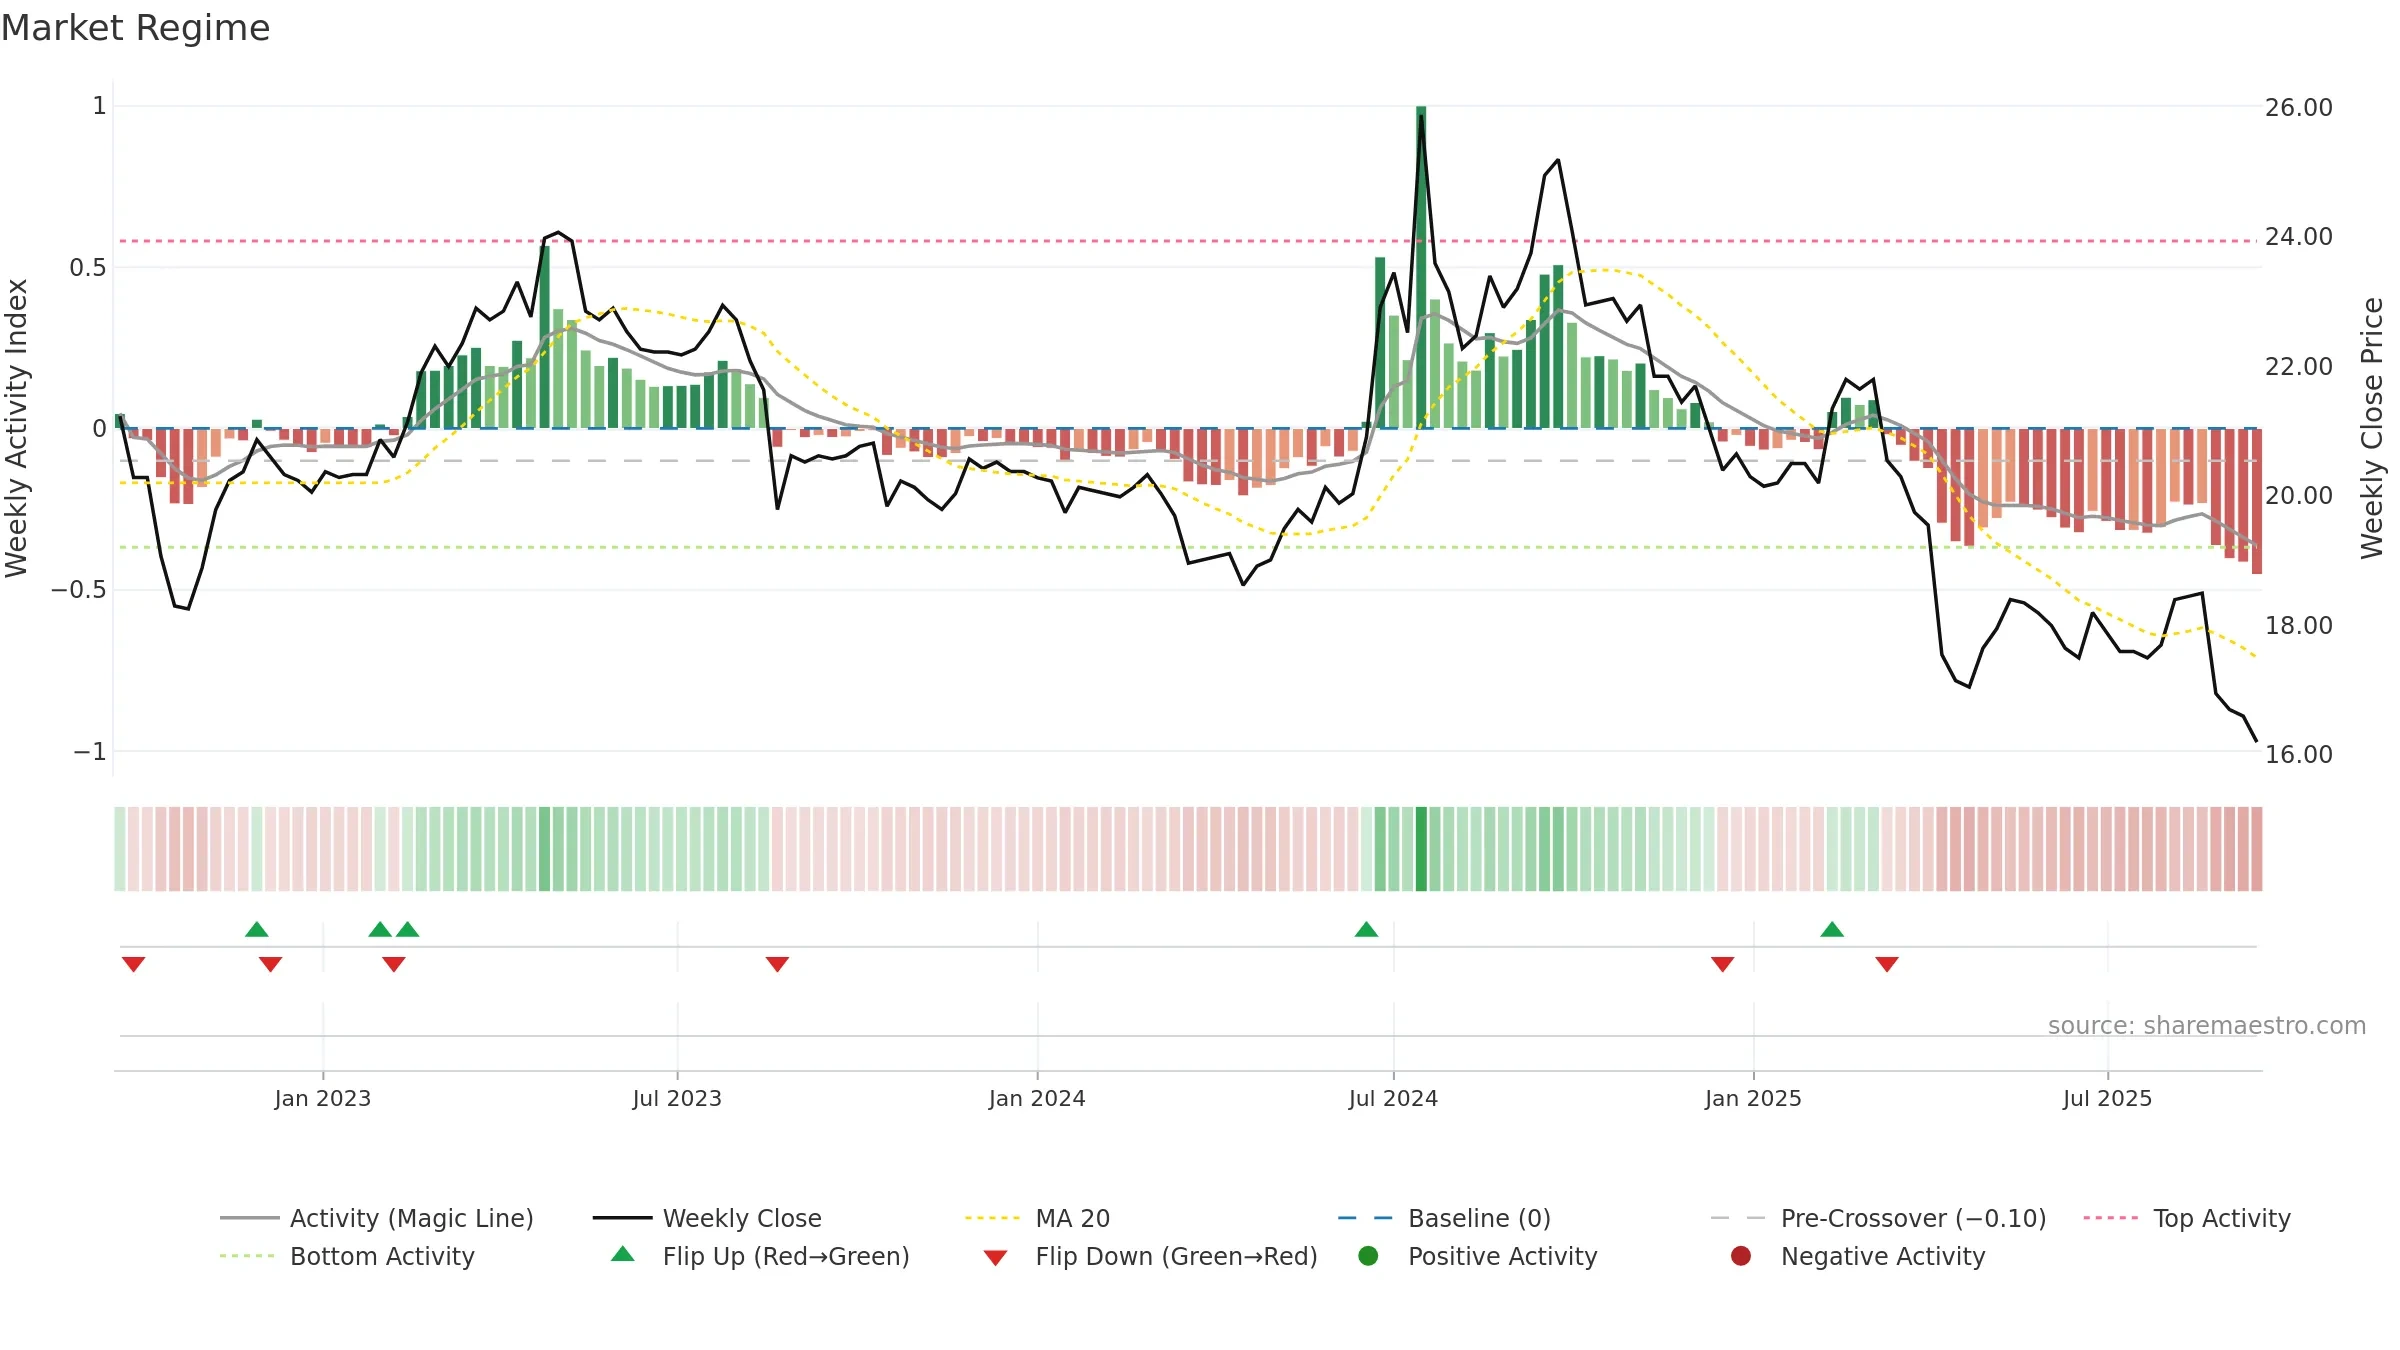Click the red flip-down marker in March 2025
The image size is (2400, 1350).
pos(1887,964)
